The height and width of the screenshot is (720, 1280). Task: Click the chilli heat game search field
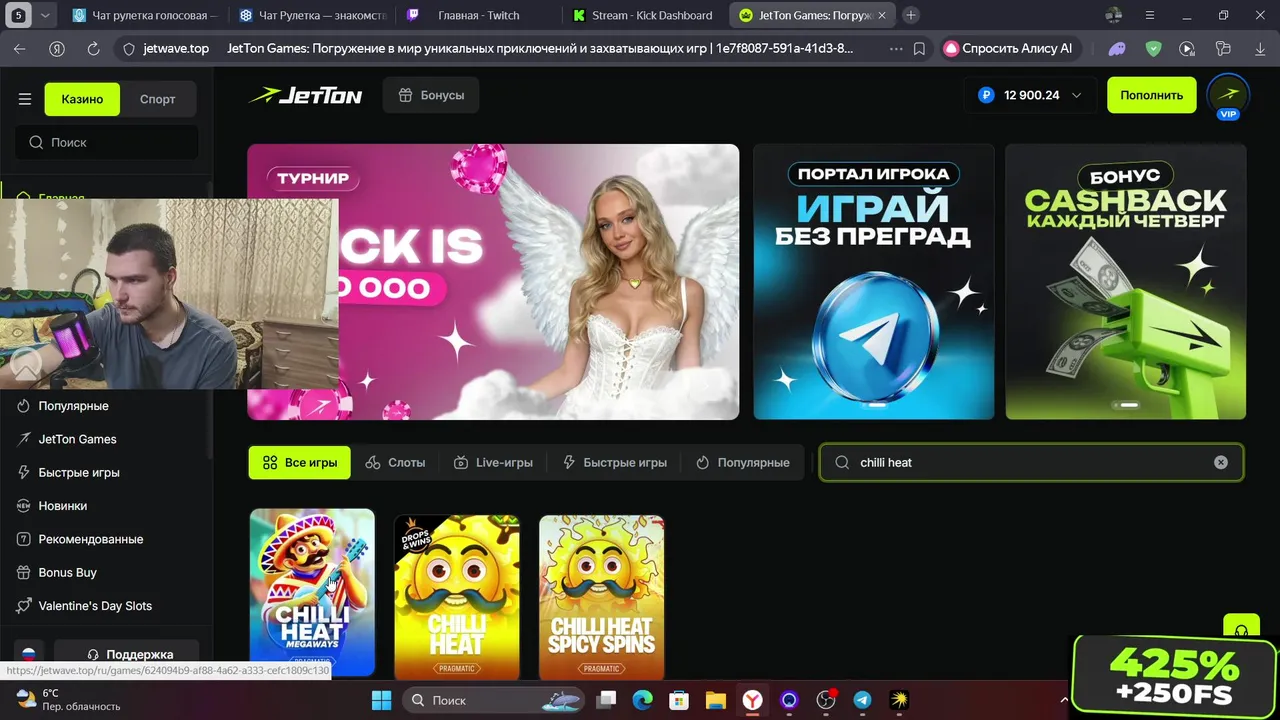1030,462
